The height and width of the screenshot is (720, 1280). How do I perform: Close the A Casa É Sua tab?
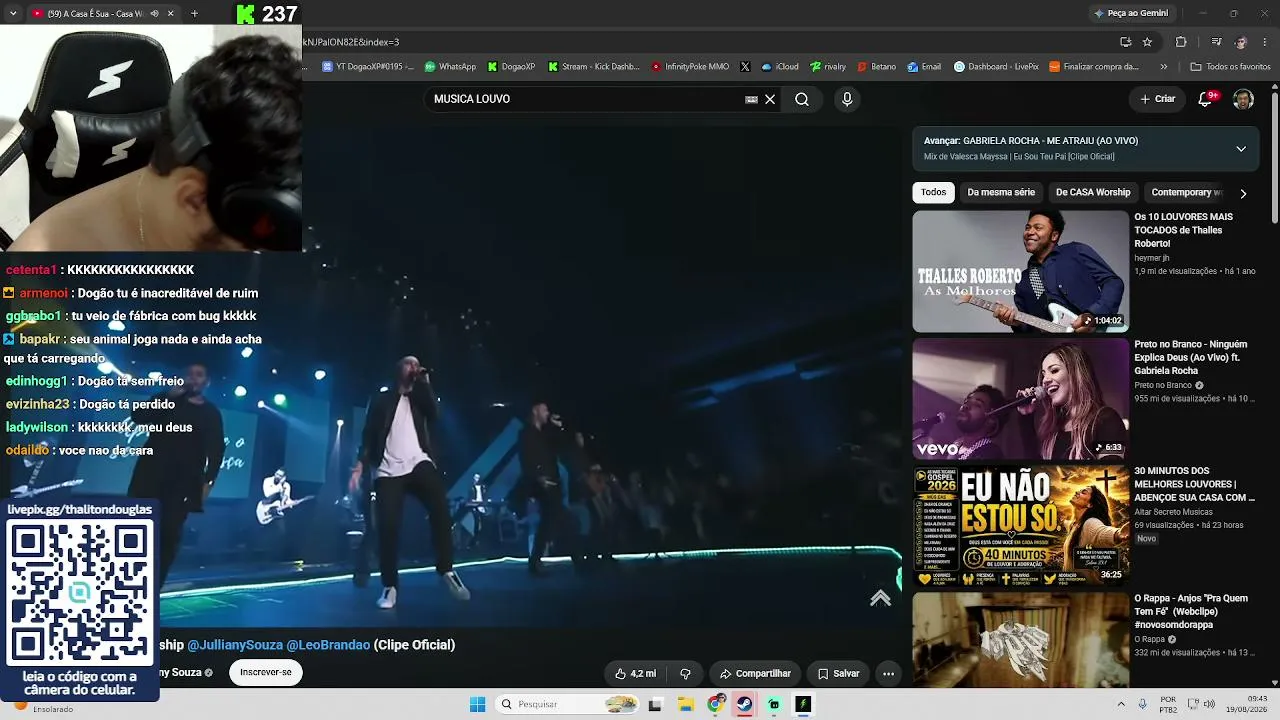click(171, 14)
